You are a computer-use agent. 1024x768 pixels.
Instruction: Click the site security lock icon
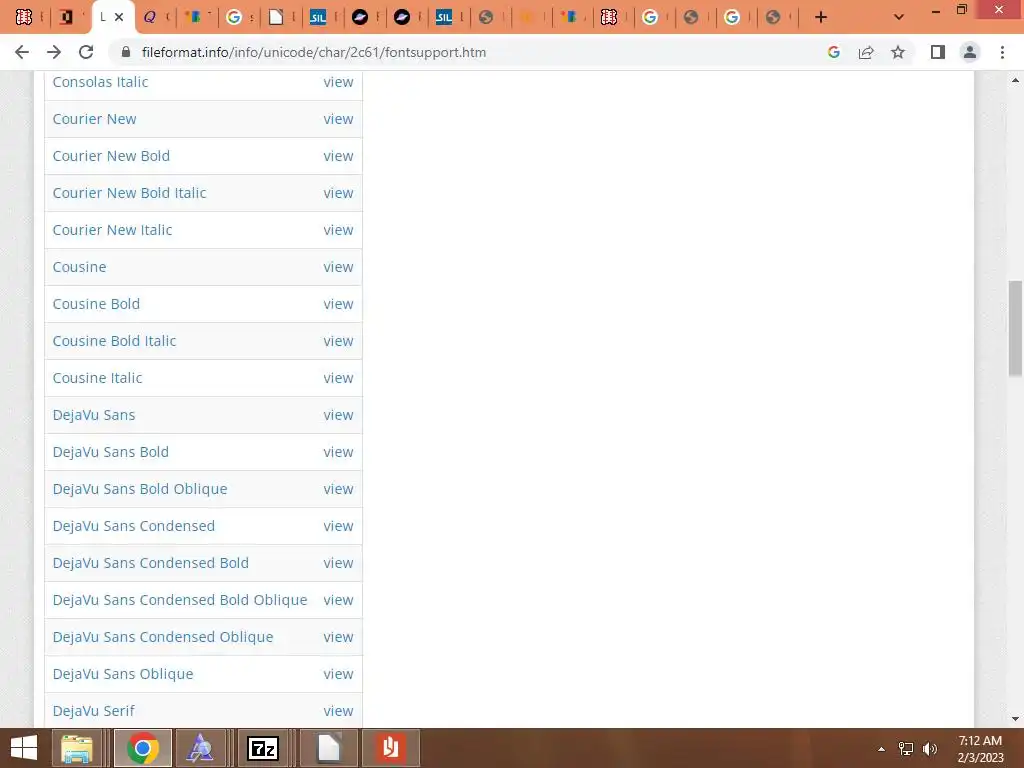pos(126,52)
